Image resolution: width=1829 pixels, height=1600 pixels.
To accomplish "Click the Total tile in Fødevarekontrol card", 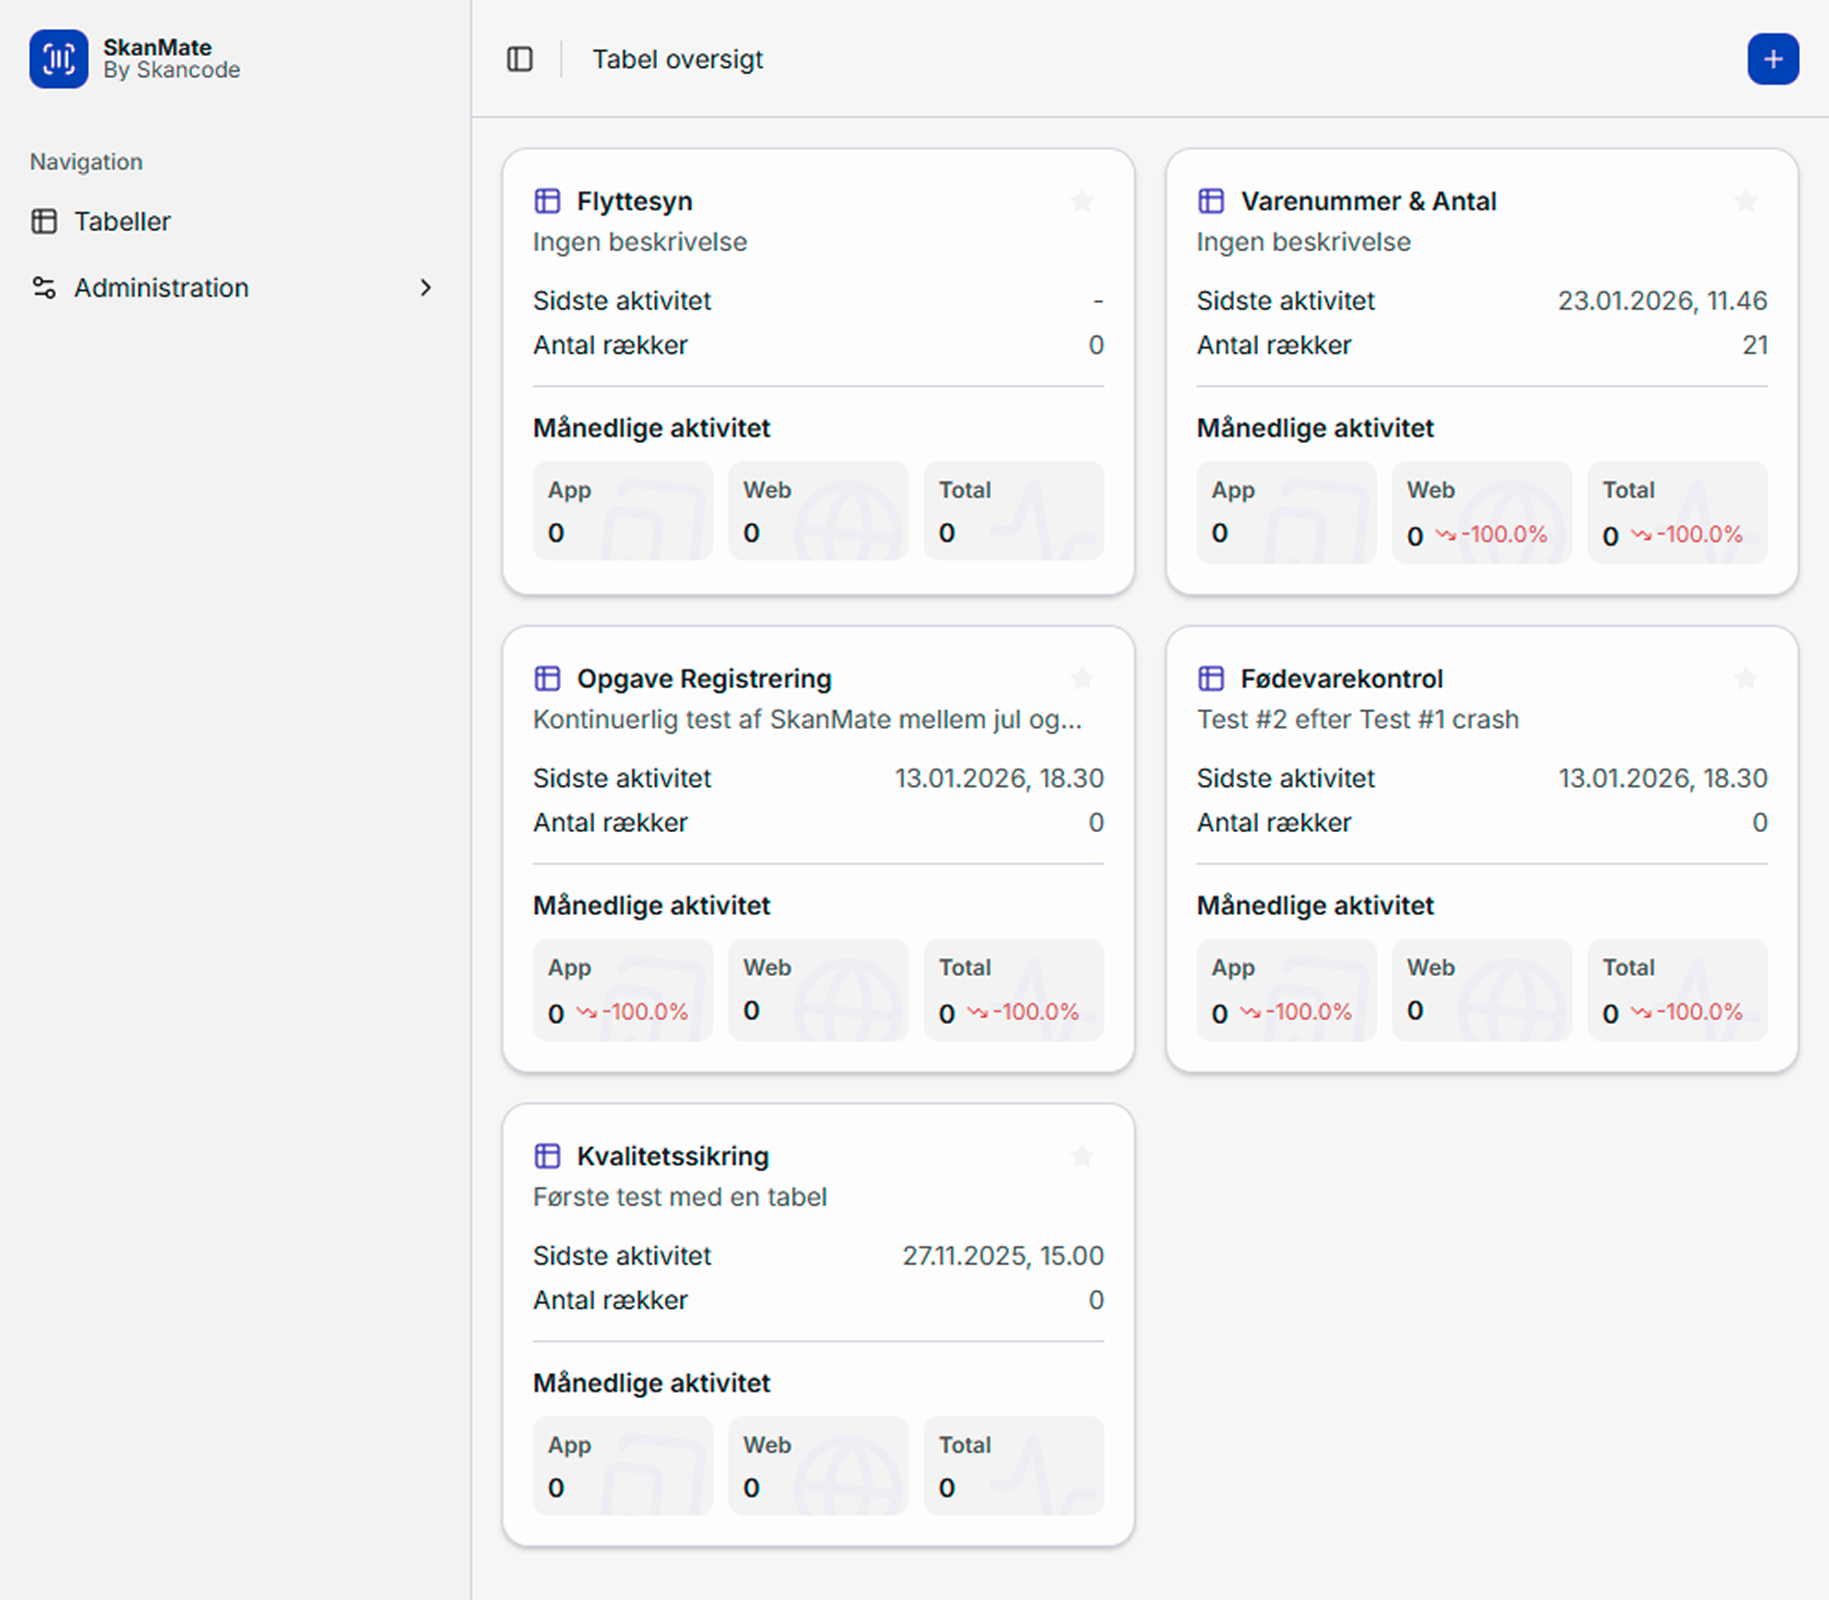I will (1677, 990).
